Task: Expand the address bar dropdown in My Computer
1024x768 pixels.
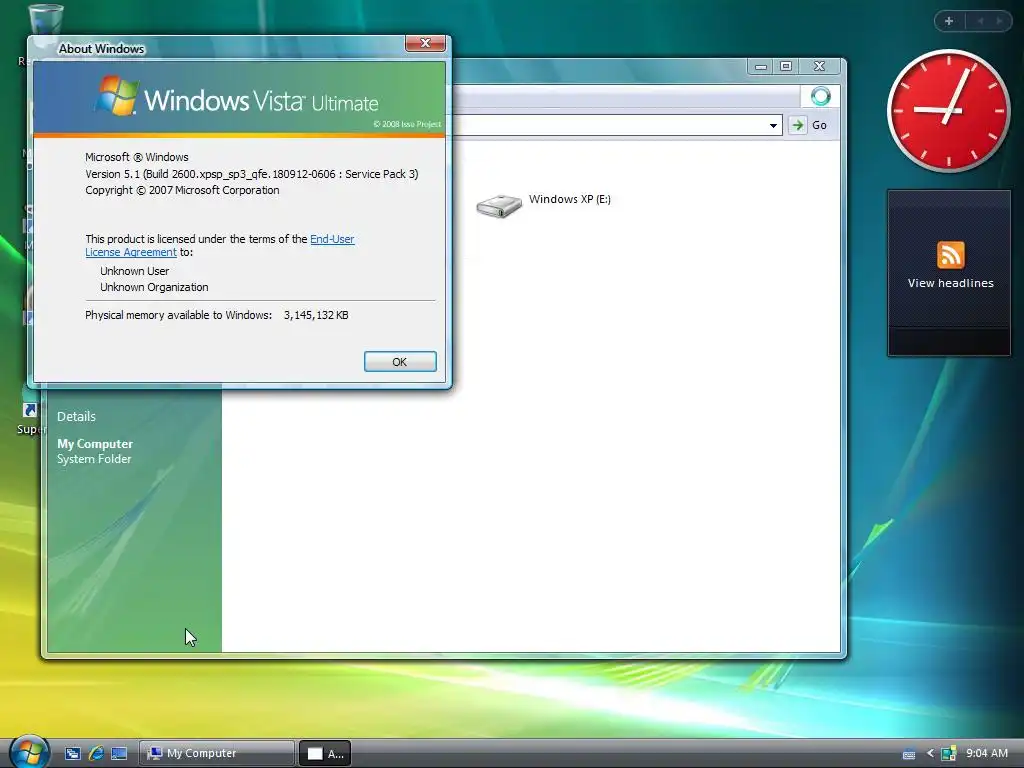Action: [x=773, y=125]
